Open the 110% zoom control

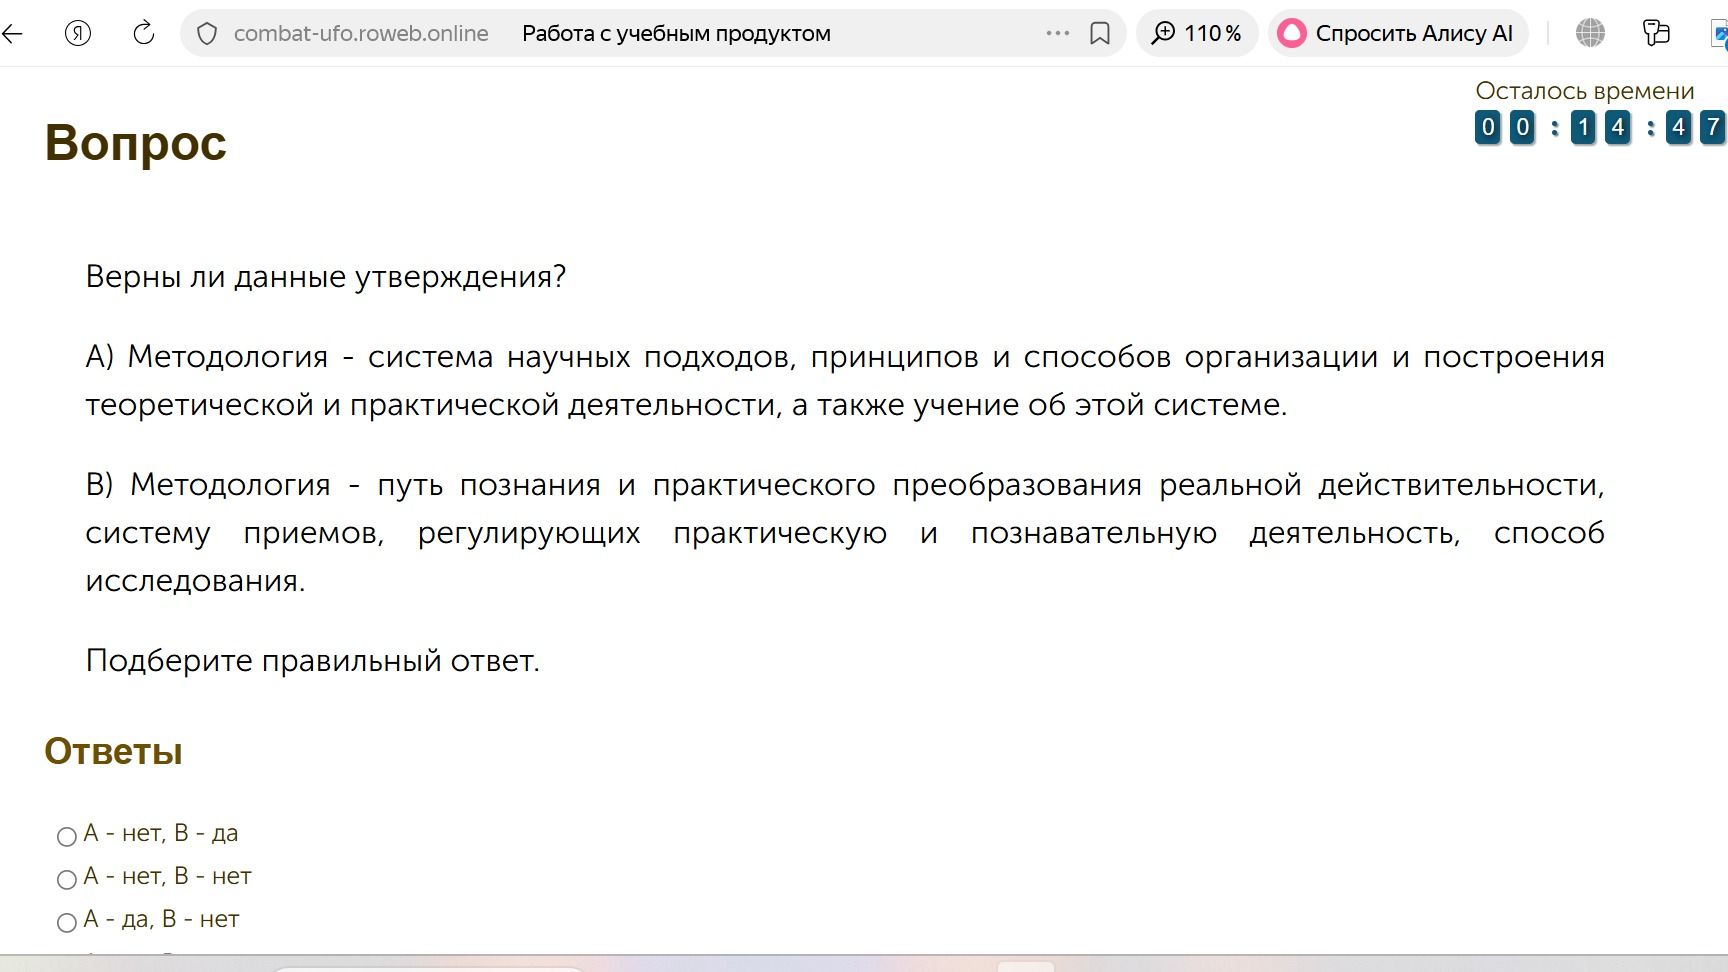[x=1197, y=33]
